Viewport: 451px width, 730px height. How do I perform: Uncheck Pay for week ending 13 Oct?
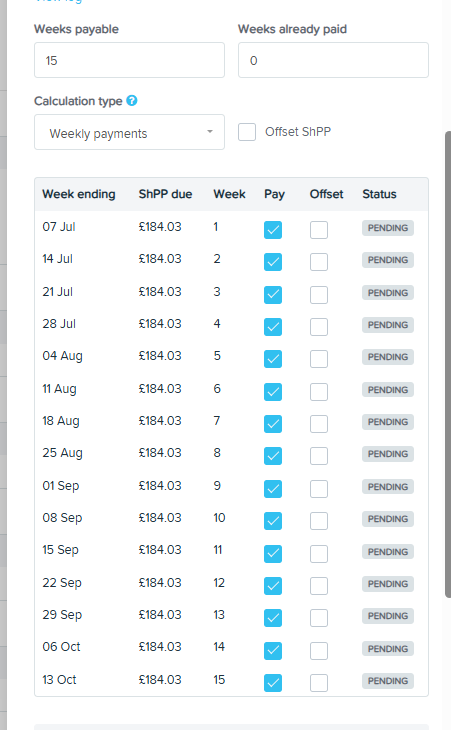point(273,683)
